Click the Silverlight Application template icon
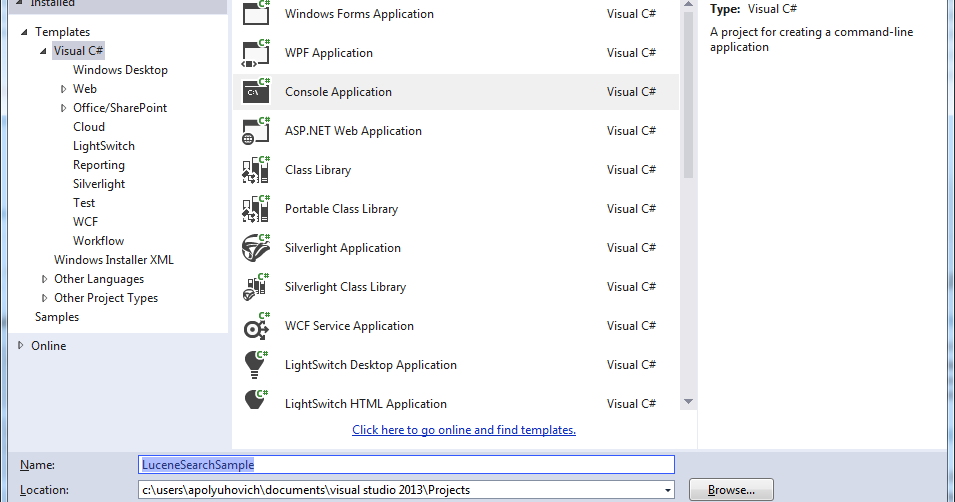The image size is (955, 502). click(x=256, y=248)
